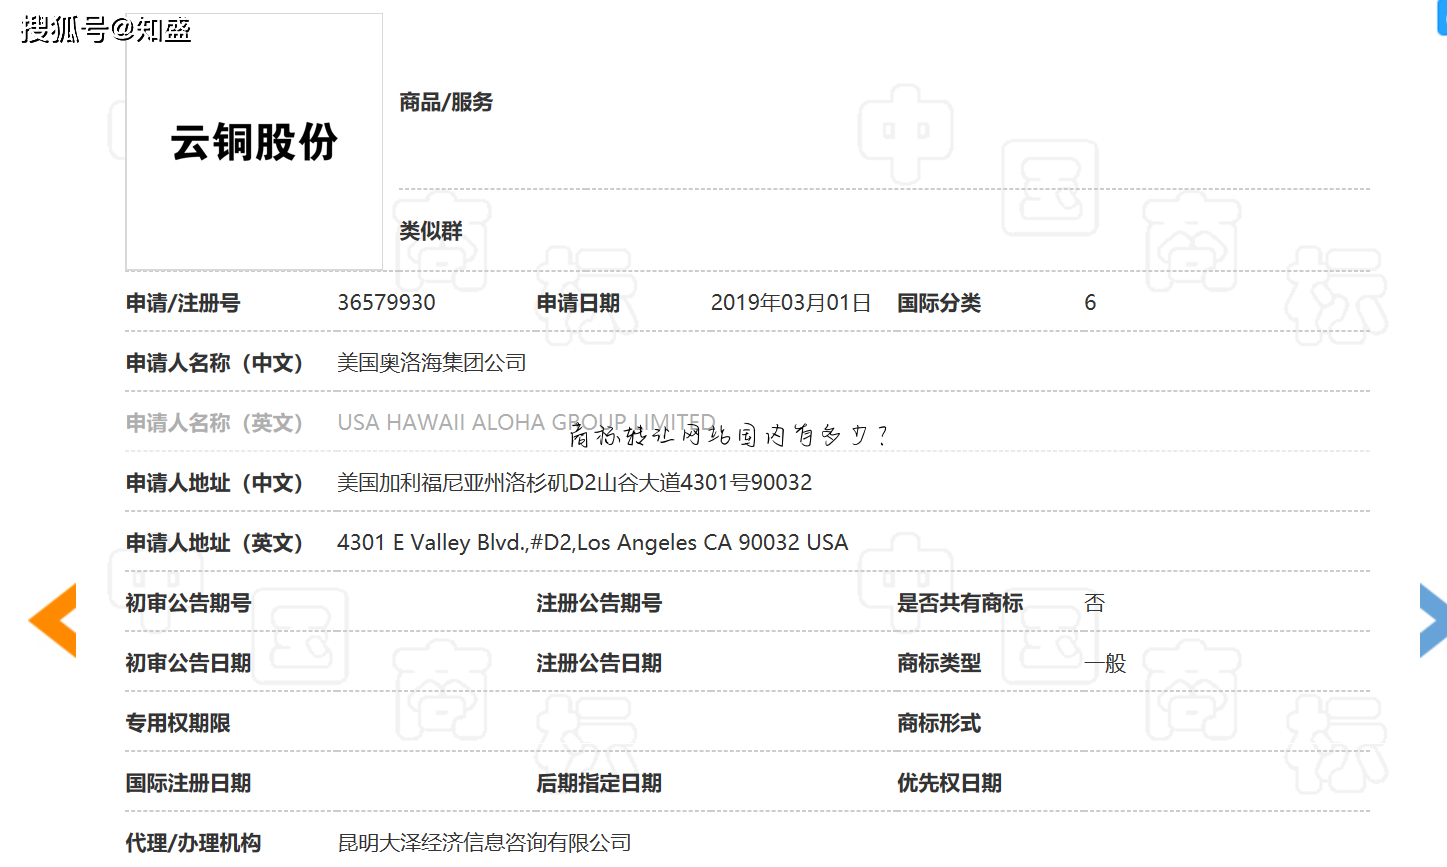Click the 申请人名称（英文） label
The width and height of the screenshot is (1447, 867).
click(214, 423)
